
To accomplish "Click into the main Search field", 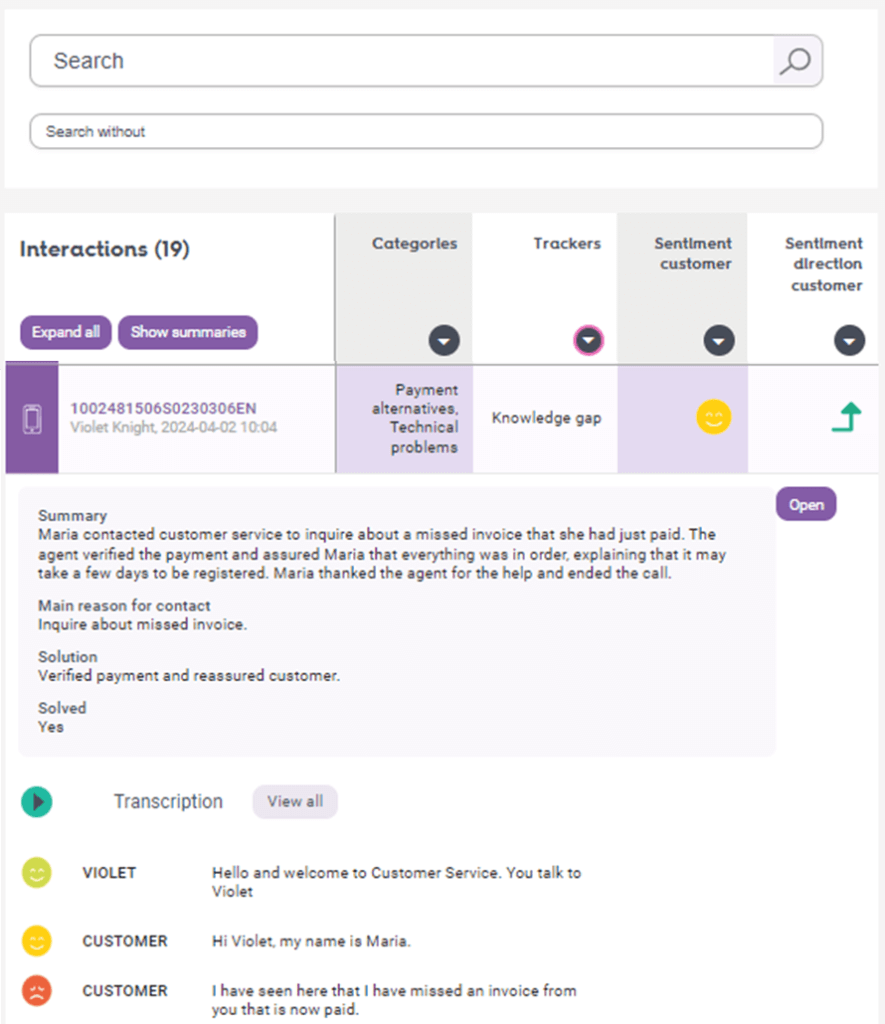I will click(x=400, y=62).
